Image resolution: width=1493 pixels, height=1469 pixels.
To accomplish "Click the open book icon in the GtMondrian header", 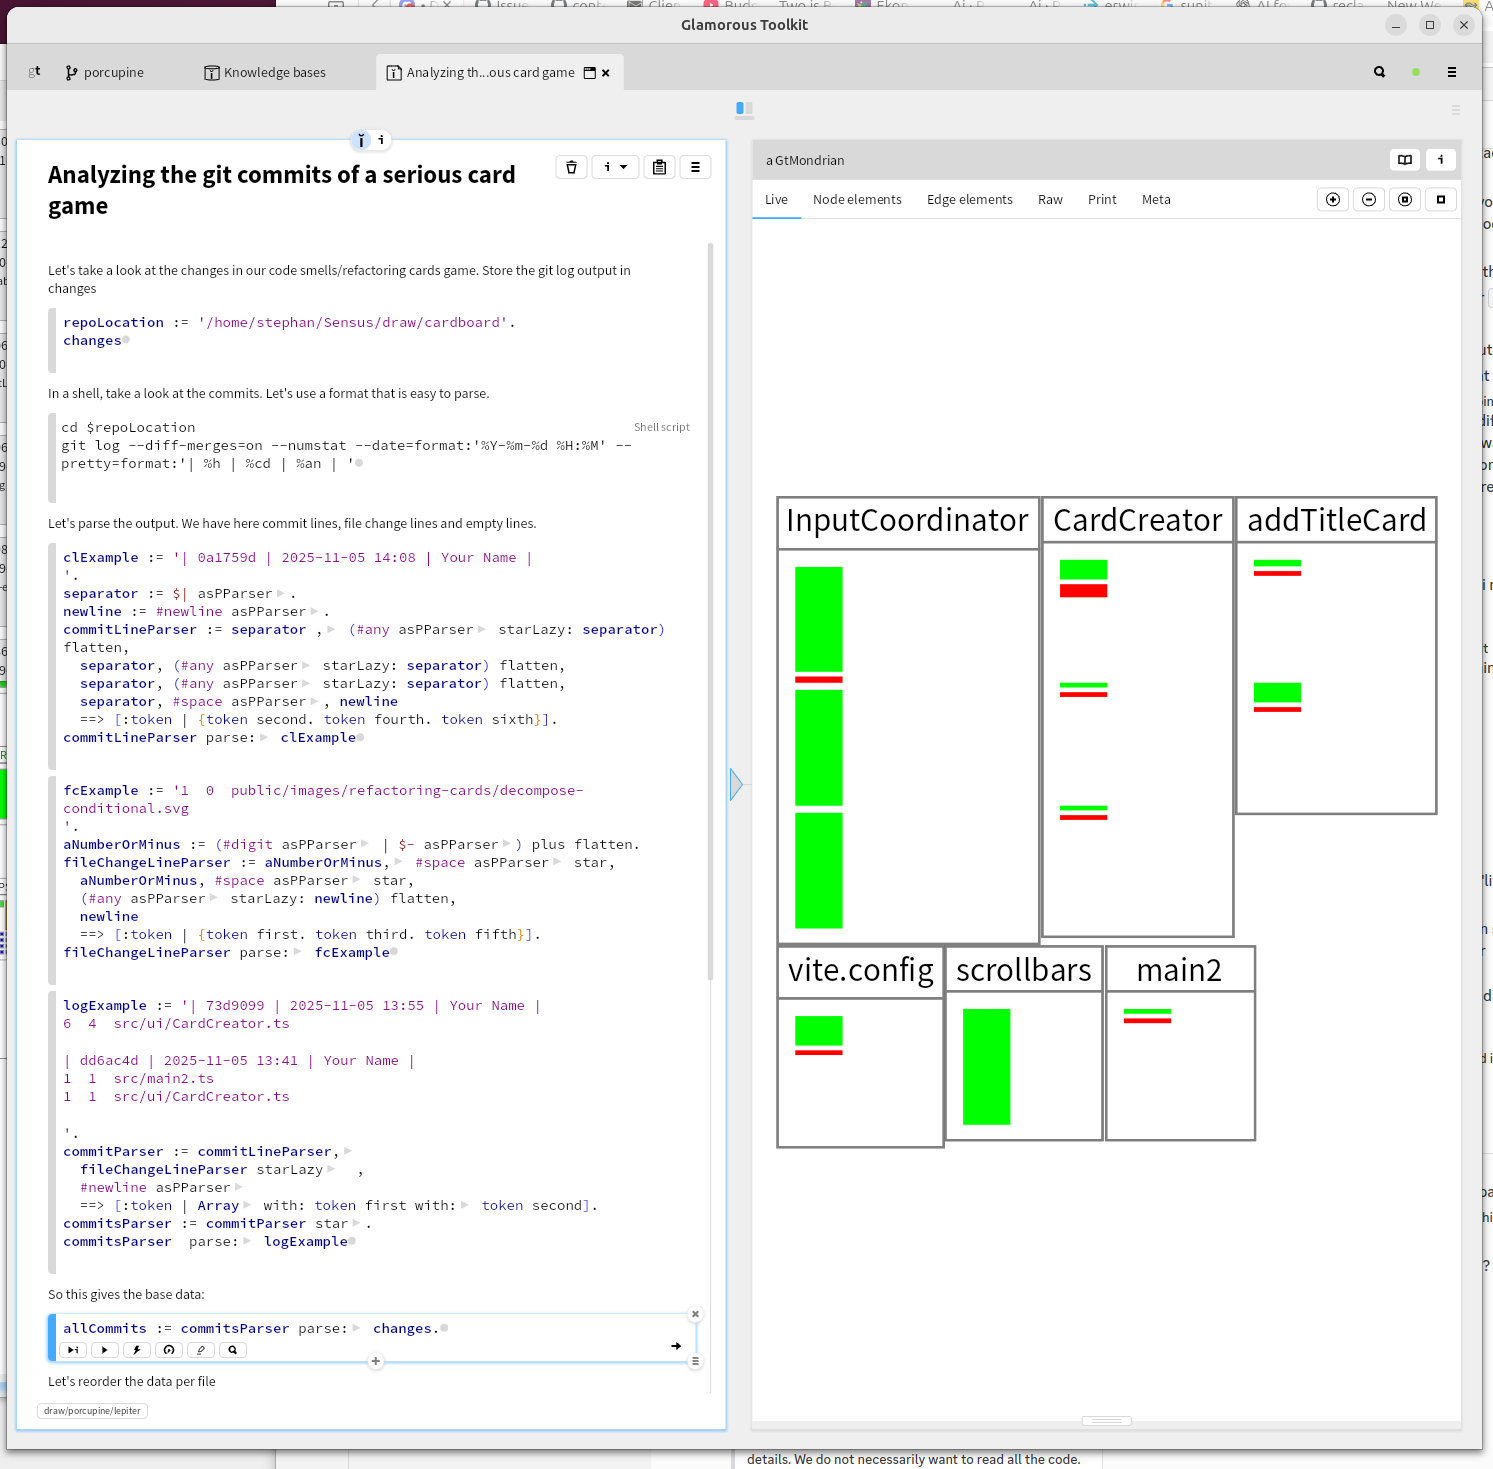I will [x=1404, y=160].
